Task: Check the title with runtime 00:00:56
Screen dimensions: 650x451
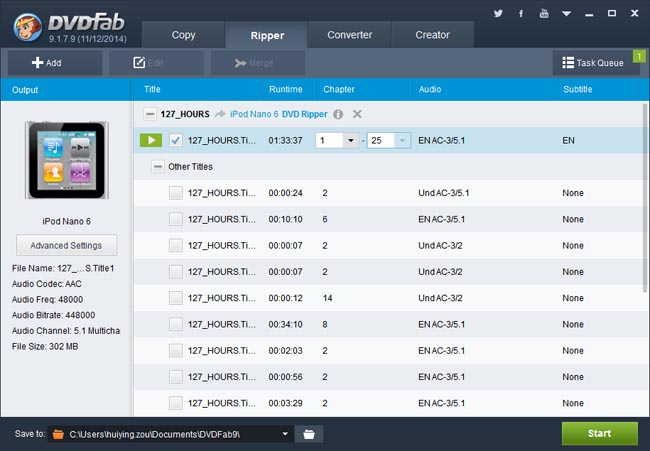Action: [x=176, y=376]
